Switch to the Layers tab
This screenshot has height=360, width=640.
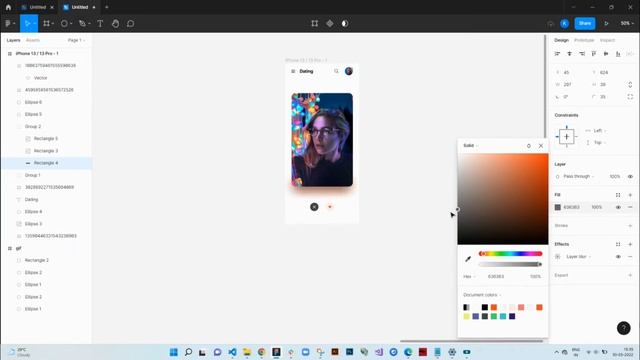click(x=13, y=40)
